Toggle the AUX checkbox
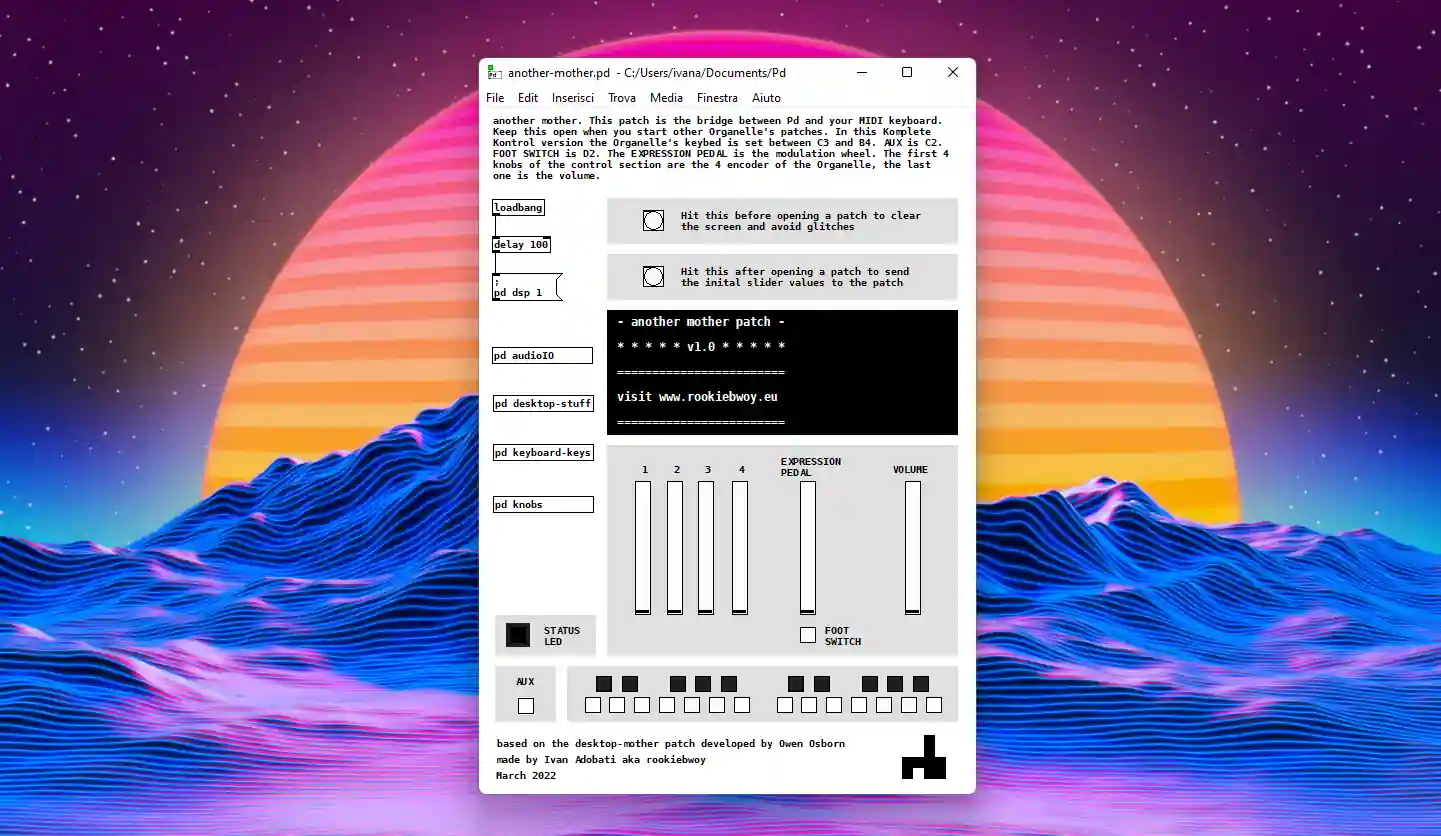This screenshot has height=836, width=1441. point(526,706)
